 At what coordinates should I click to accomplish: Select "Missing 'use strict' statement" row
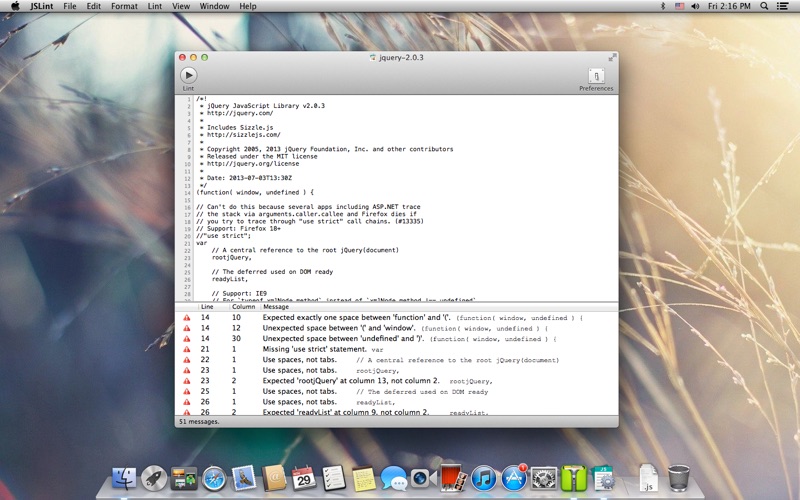pyautogui.click(x=396, y=349)
